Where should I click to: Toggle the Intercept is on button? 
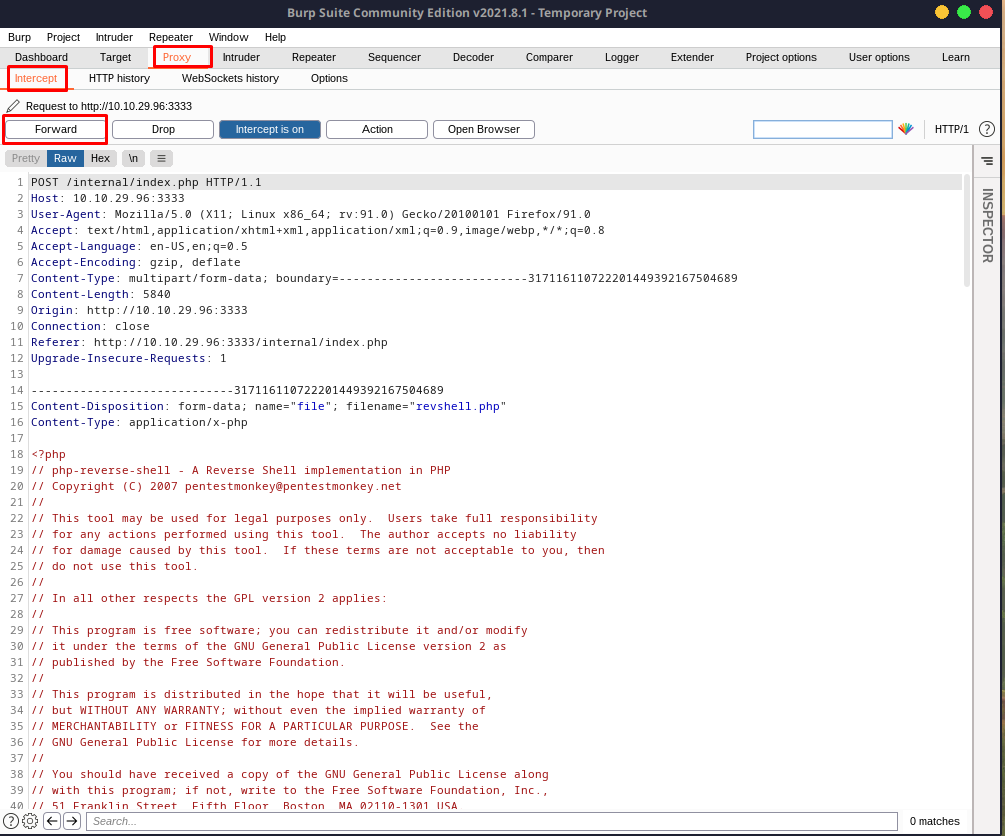[270, 129]
